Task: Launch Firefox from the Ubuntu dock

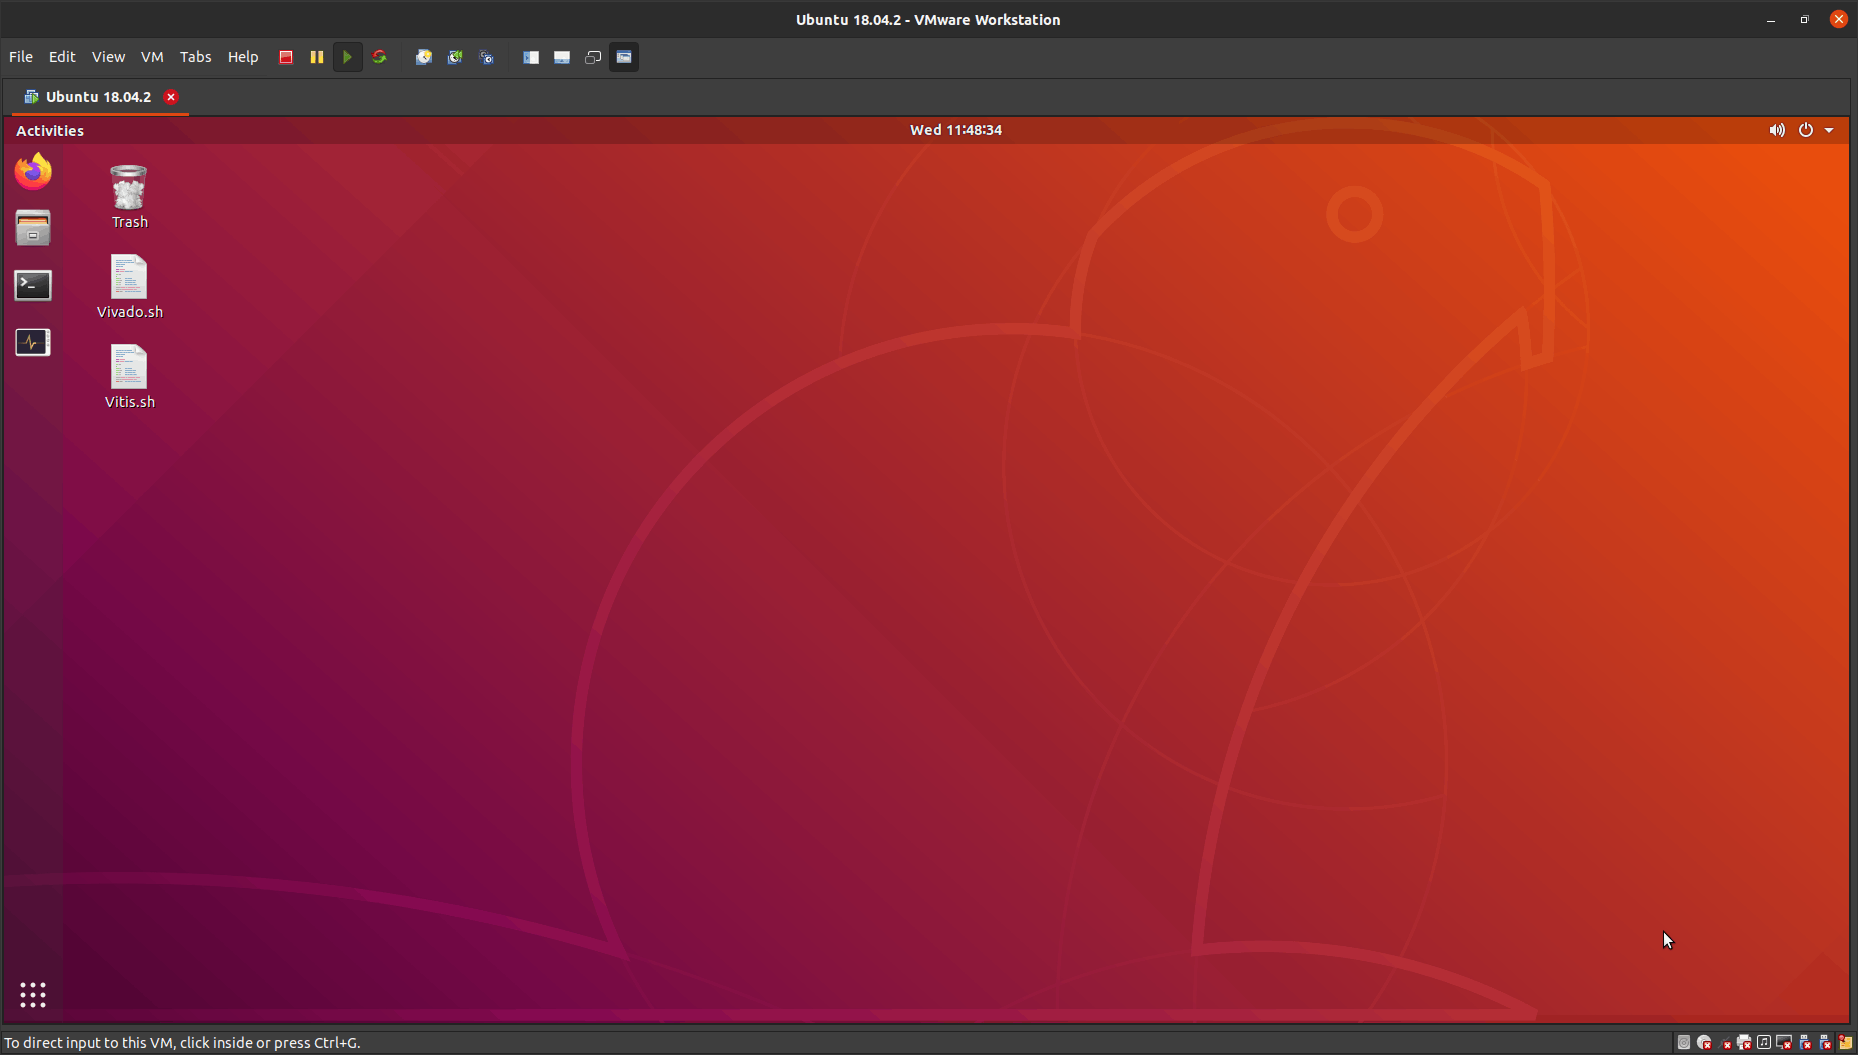Action: click(33, 171)
